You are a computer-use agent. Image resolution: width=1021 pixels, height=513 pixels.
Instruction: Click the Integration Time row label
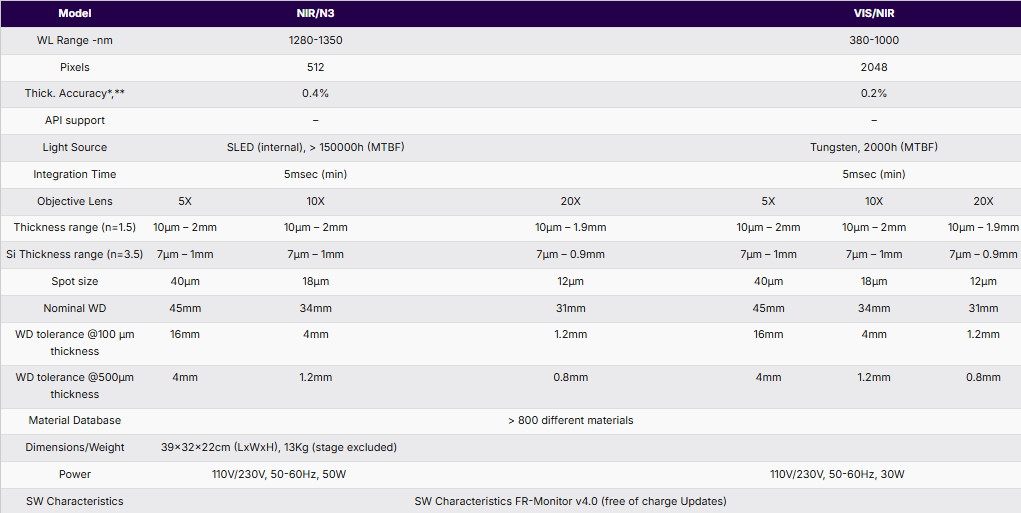pos(75,174)
